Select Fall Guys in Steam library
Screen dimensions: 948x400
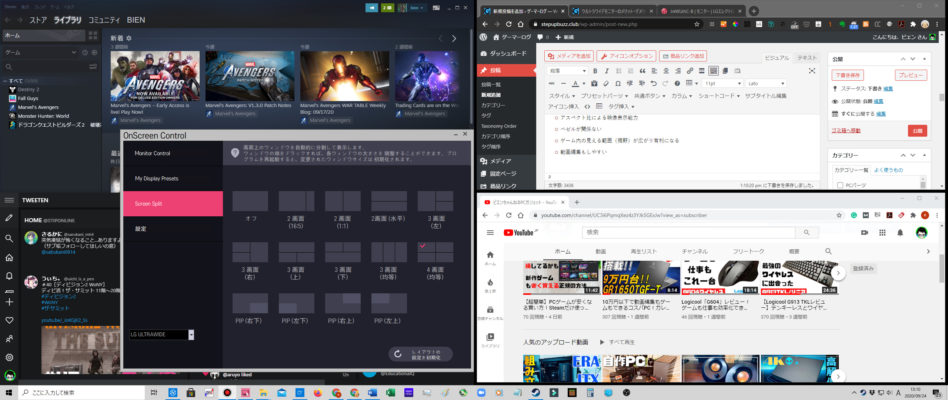pyautogui.click(x=28, y=98)
